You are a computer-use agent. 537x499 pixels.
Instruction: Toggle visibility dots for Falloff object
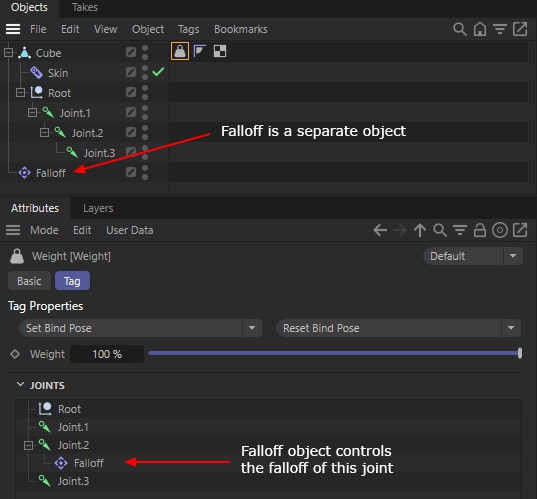coord(145,173)
